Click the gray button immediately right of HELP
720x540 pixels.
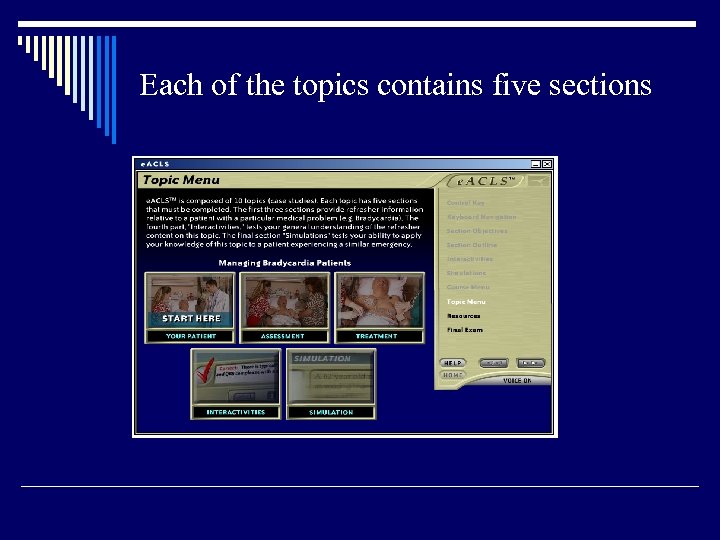[x=494, y=363]
